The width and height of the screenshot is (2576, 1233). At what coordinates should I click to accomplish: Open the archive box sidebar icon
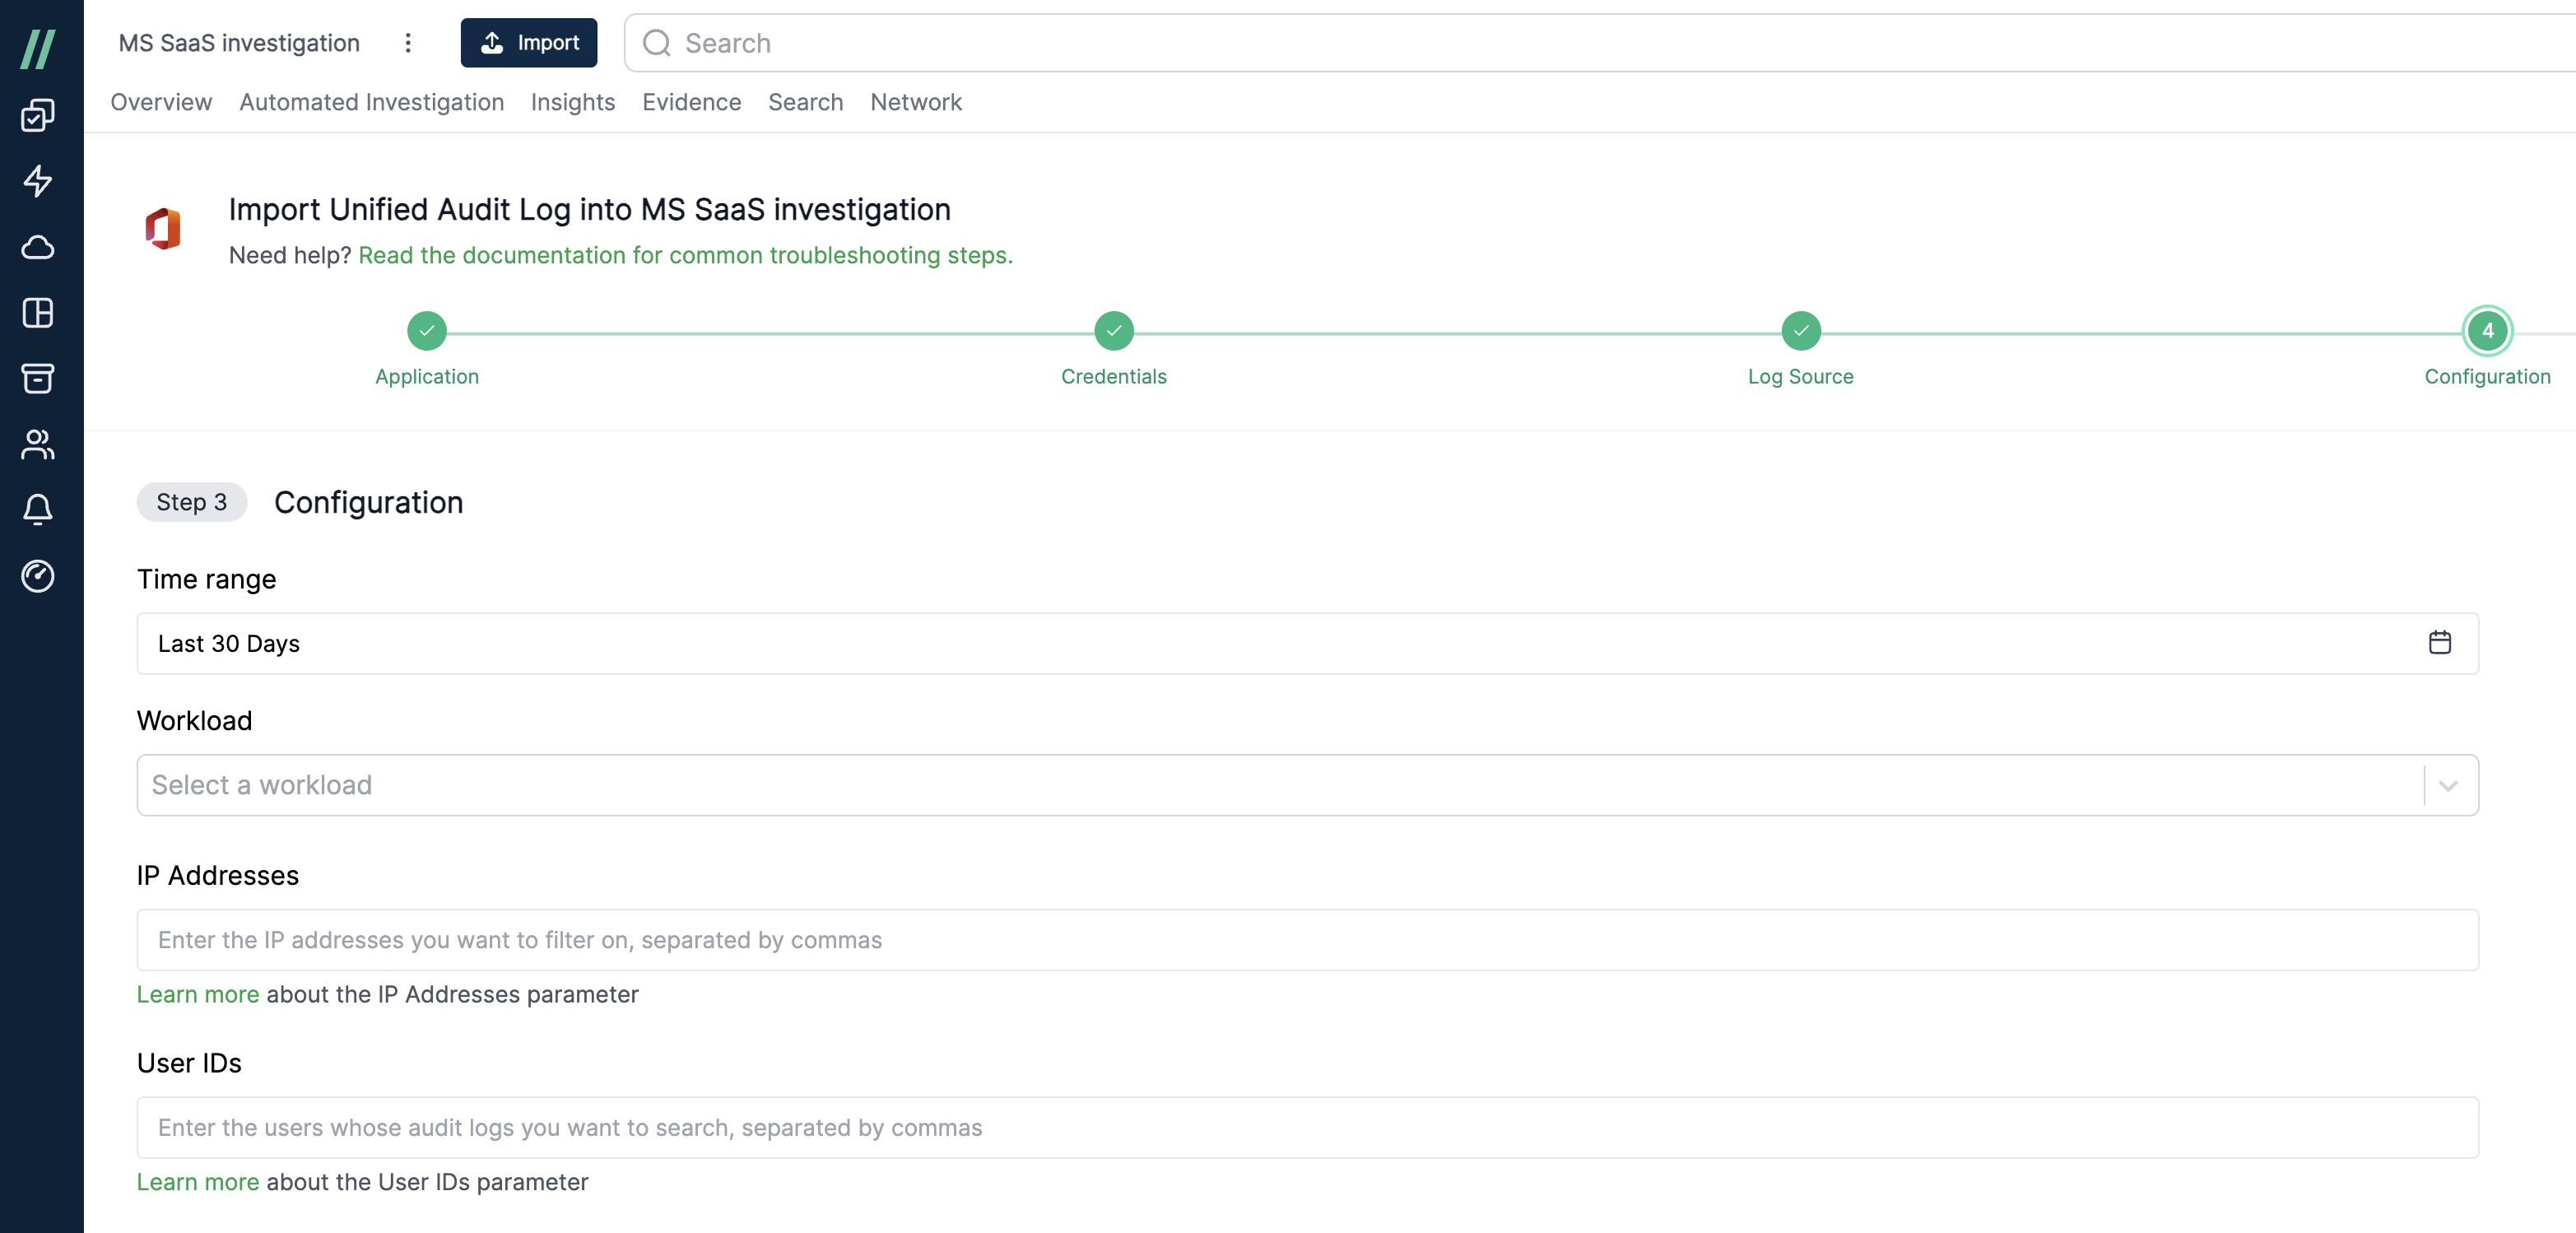click(x=38, y=378)
